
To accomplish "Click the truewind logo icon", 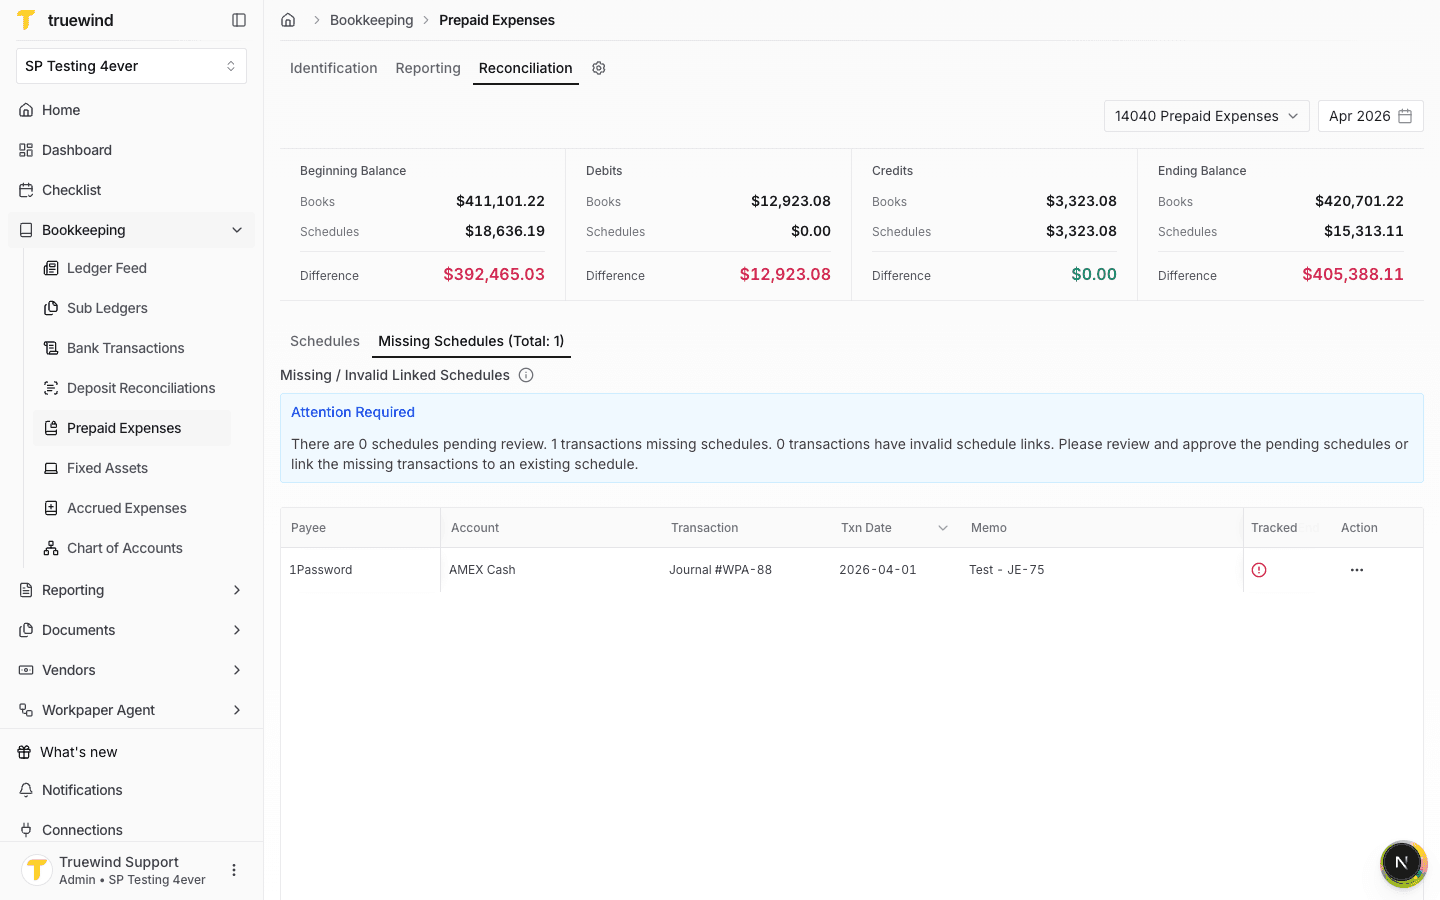I will point(27,20).
